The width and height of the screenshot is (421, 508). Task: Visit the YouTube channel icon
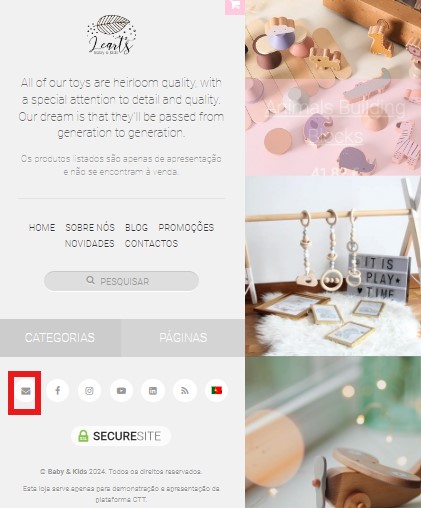pos(121,390)
